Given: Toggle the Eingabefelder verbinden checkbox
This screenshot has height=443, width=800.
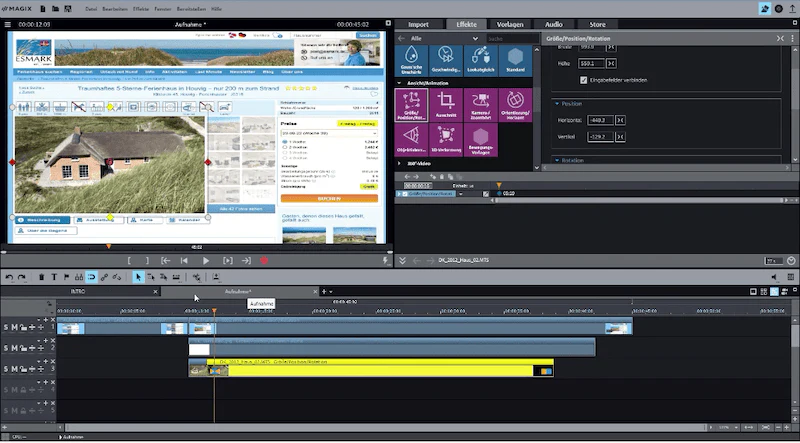Looking at the screenshot, I should pyautogui.click(x=584, y=80).
